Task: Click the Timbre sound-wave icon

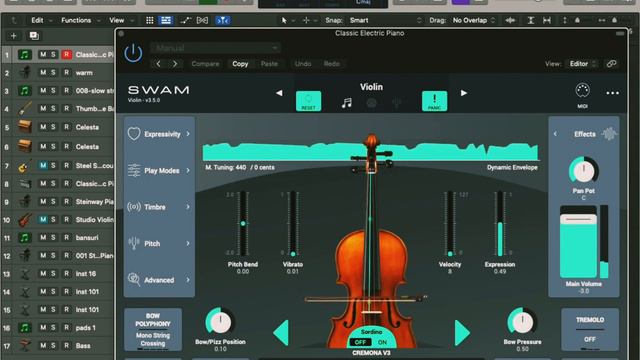Action: coord(134,207)
